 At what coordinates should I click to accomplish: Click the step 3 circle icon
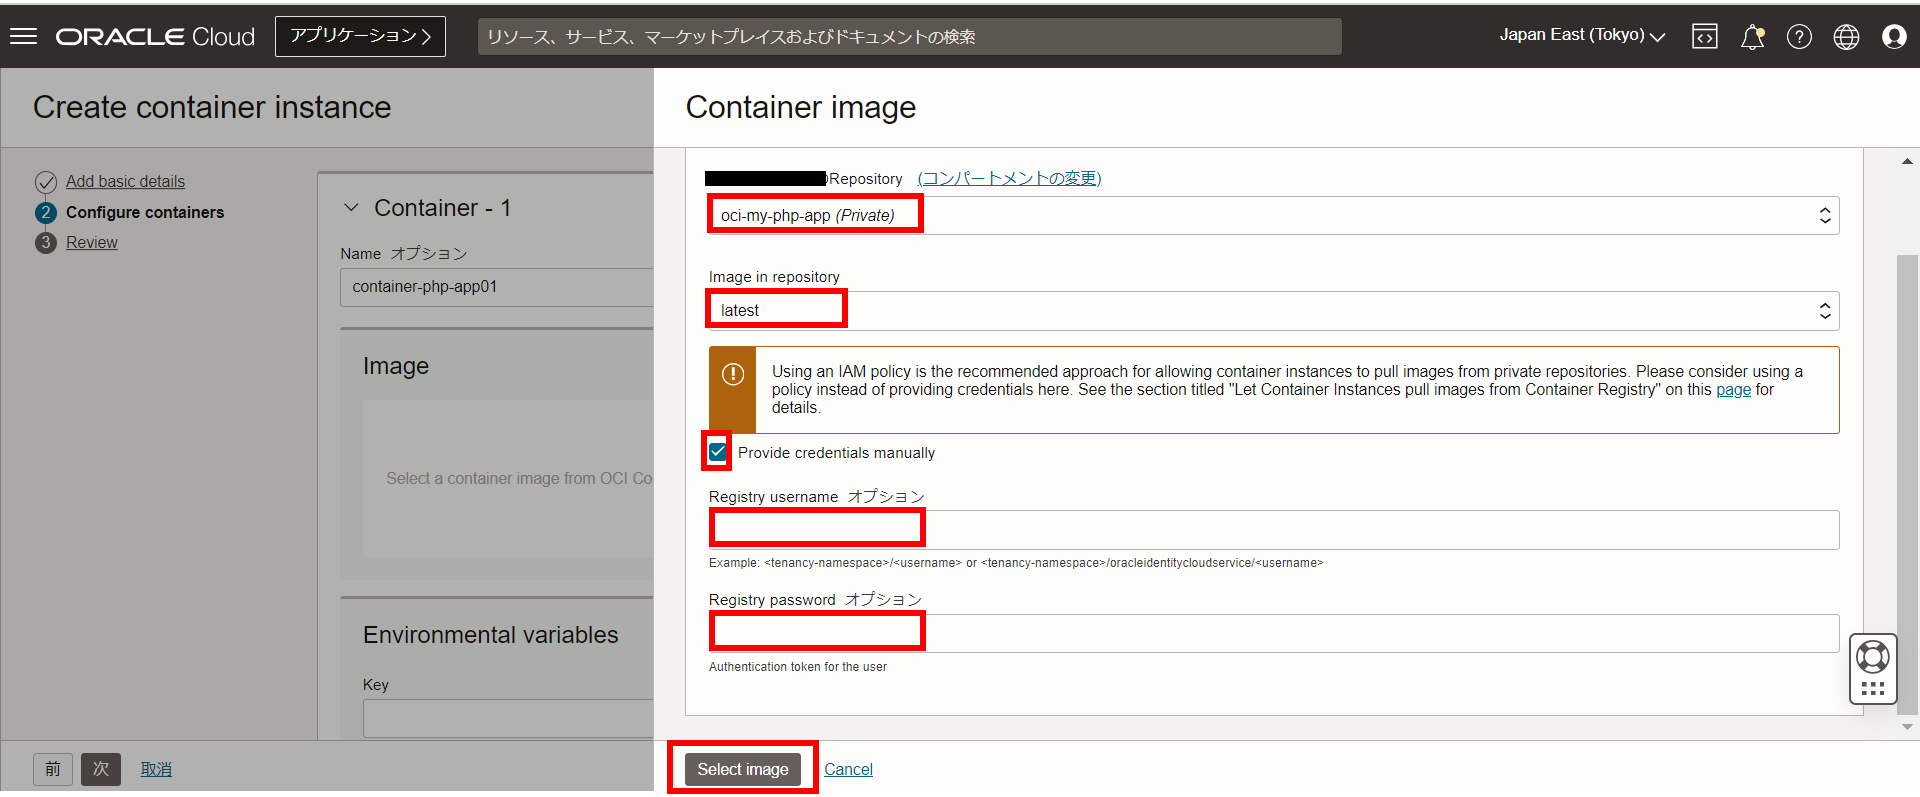click(x=46, y=242)
